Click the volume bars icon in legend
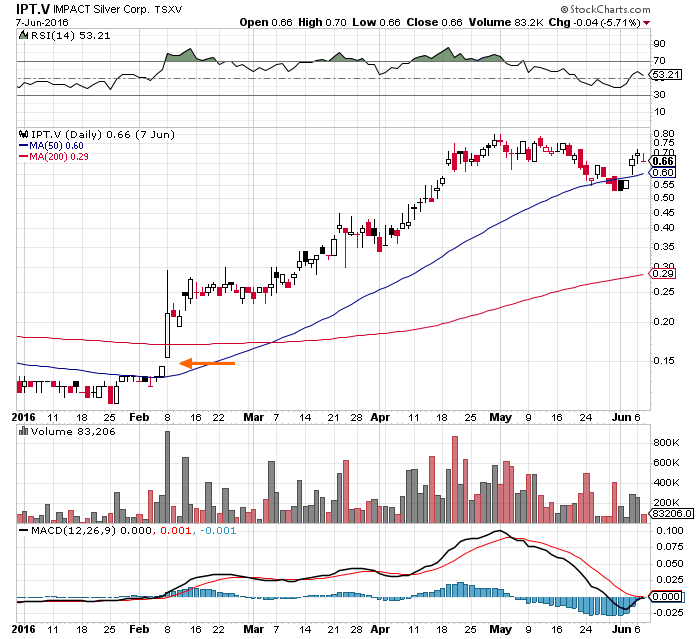This screenshot has height=639, width=700. pos(23,431)
